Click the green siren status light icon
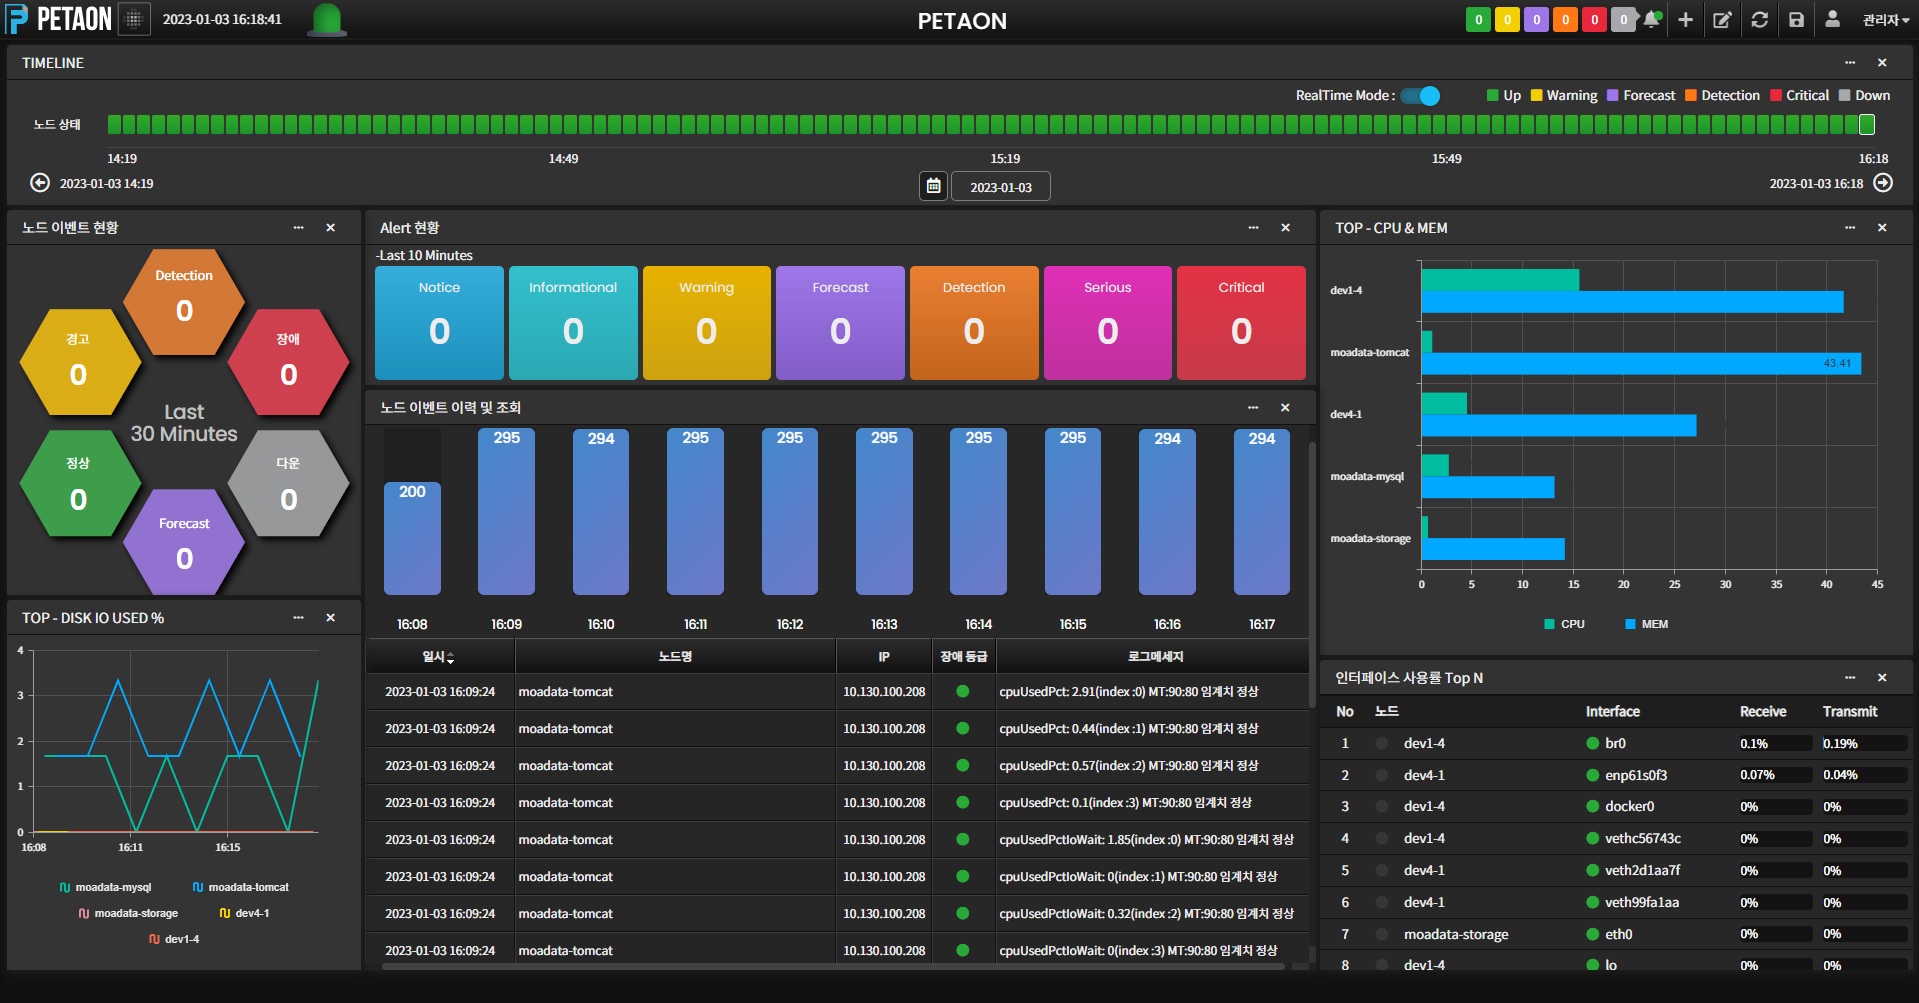The image size is (1919, 1003). click(327, 19)
